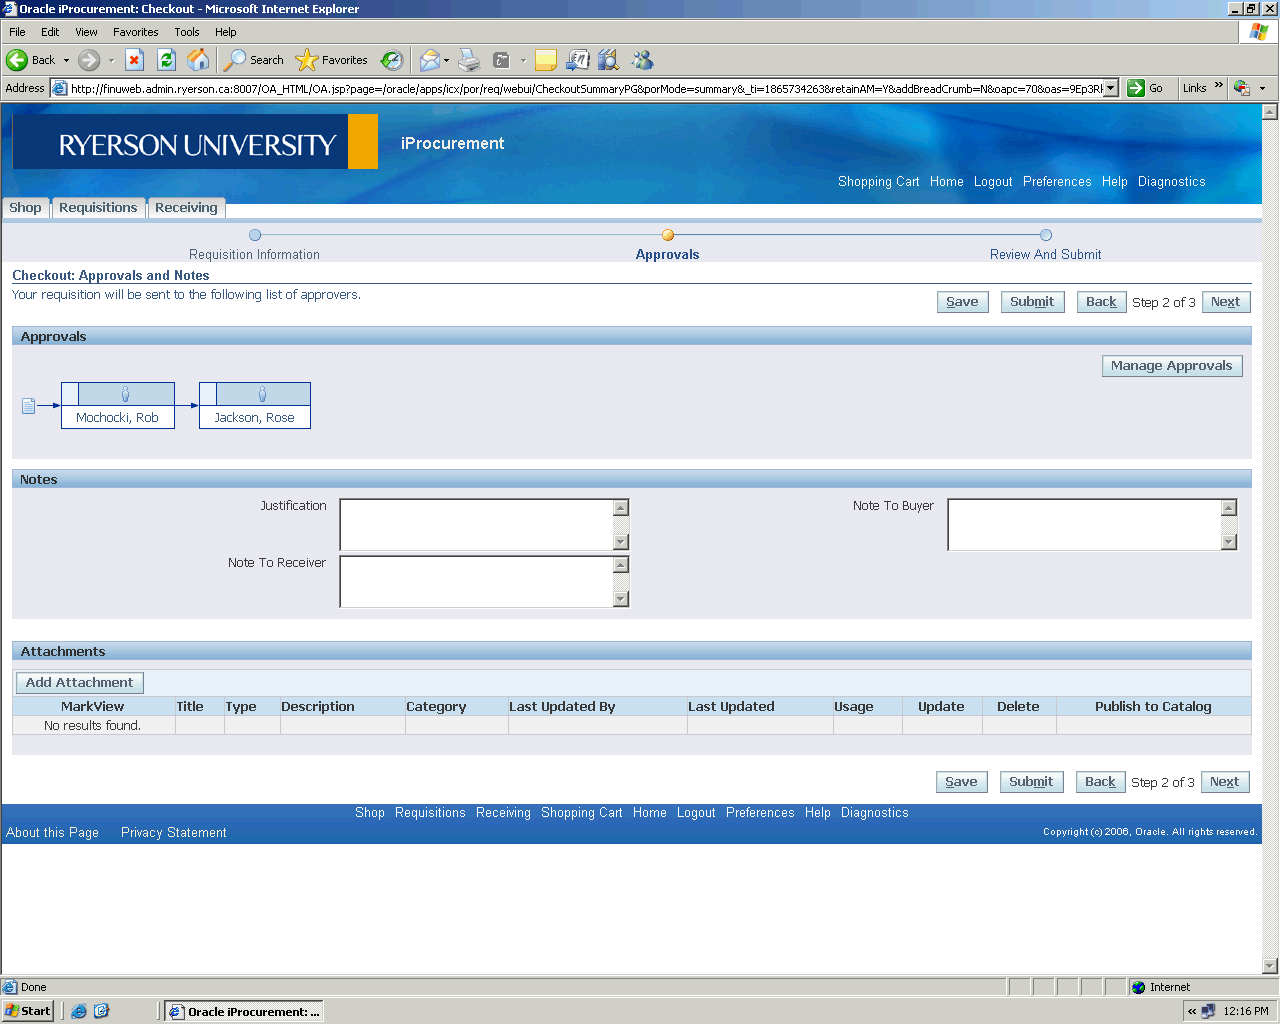Open the Tools menu
Screen dimensions: 1280x1024
click(186, 32)
